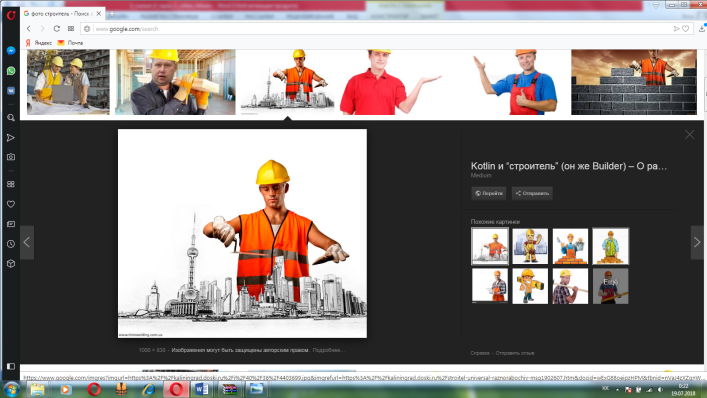Select thumbnail of bricklayer behind dark wall
This screenshot has width=707, height=398.
tap(634, 82)
